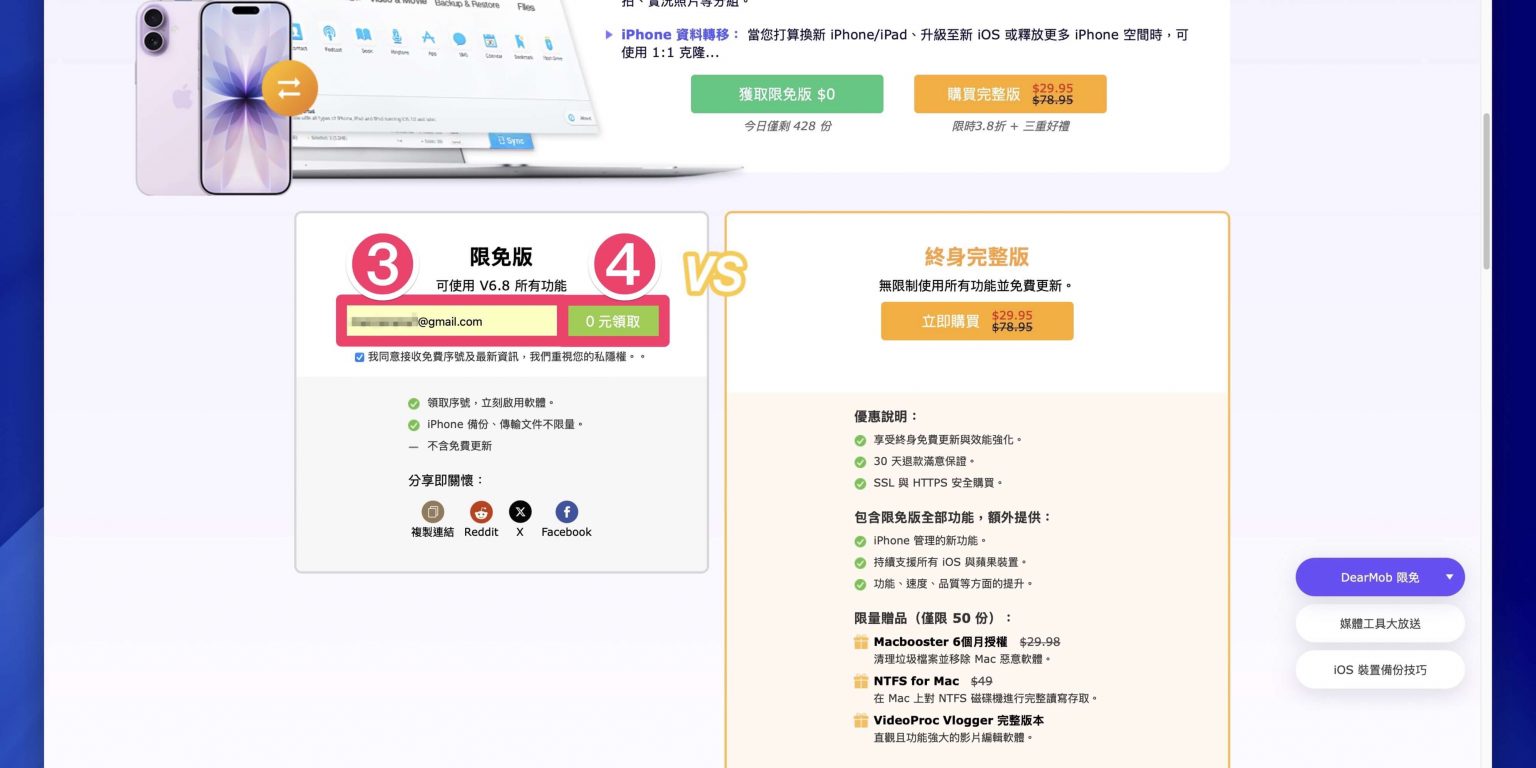
Task: Click the 立即購買 button
Action: coord(976,321)
